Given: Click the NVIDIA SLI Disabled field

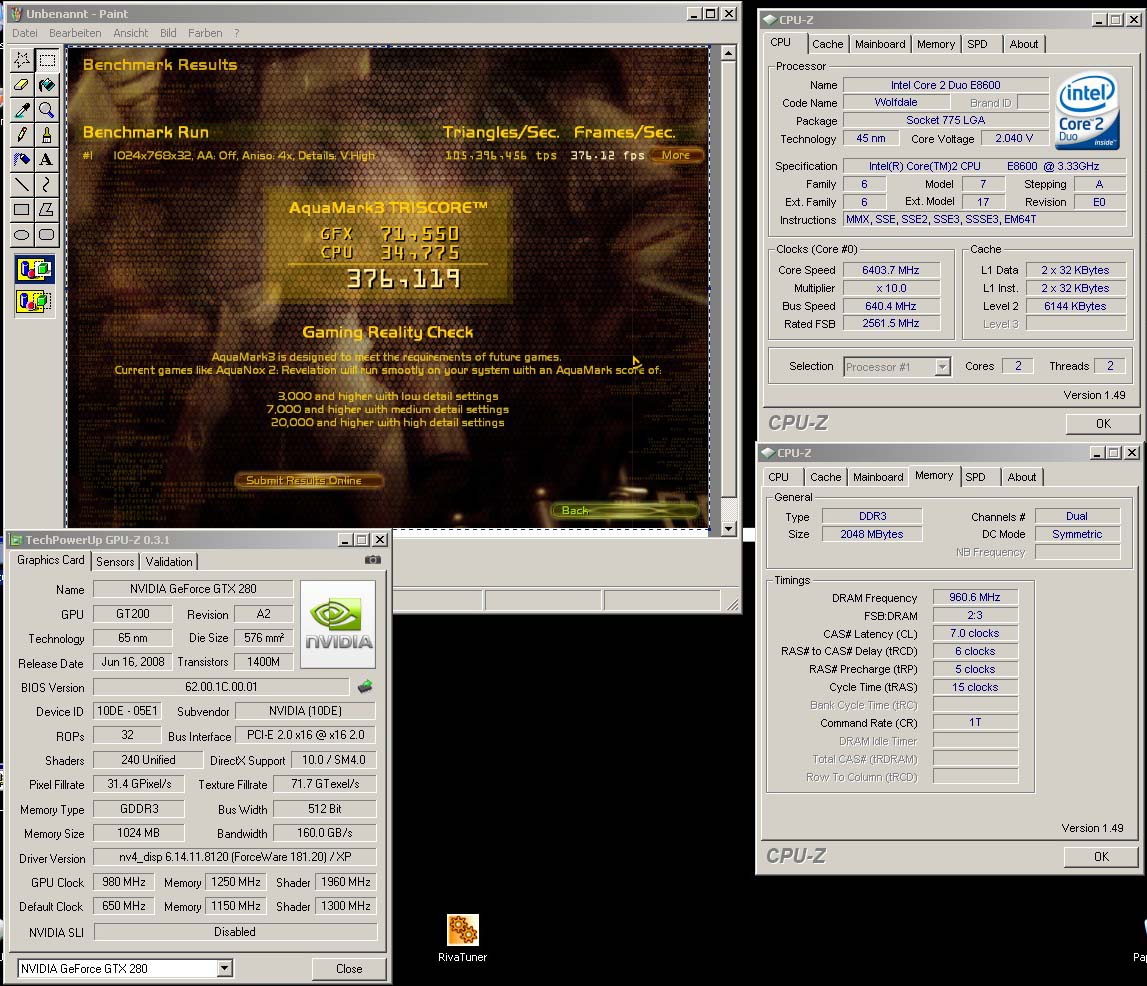Looking at the screenshot, I should [235, 932].
